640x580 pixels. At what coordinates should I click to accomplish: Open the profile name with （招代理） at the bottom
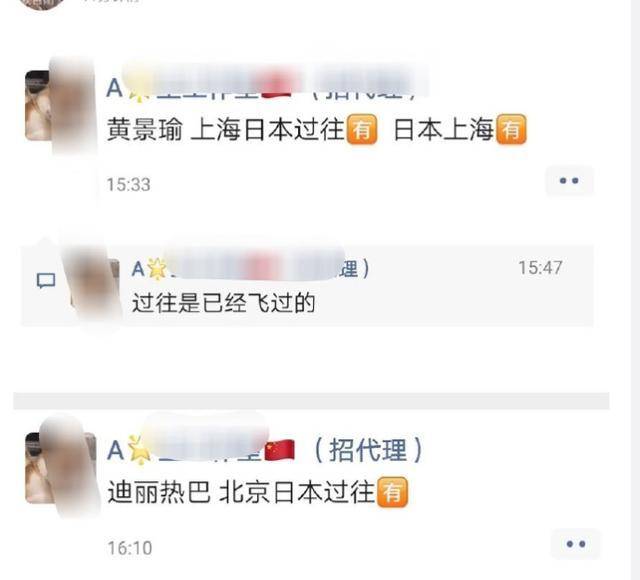pos(264,450)
